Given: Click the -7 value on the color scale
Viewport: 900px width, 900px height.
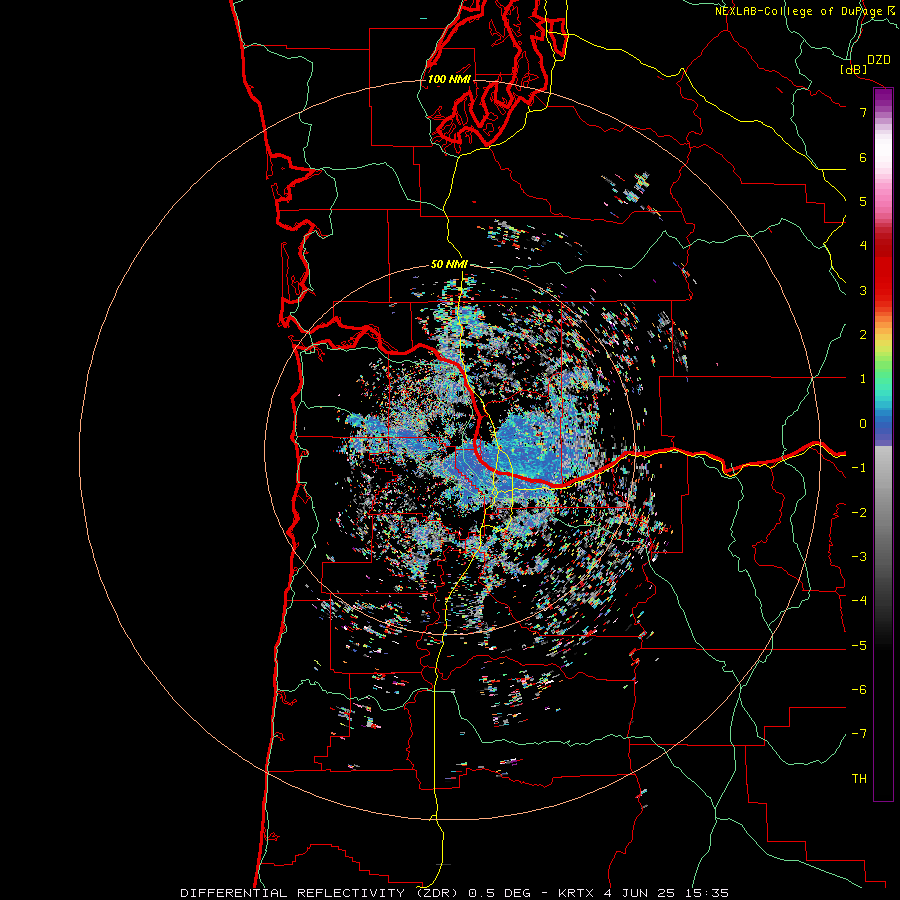Looking at the screenshot, I should tap(859, 734).
